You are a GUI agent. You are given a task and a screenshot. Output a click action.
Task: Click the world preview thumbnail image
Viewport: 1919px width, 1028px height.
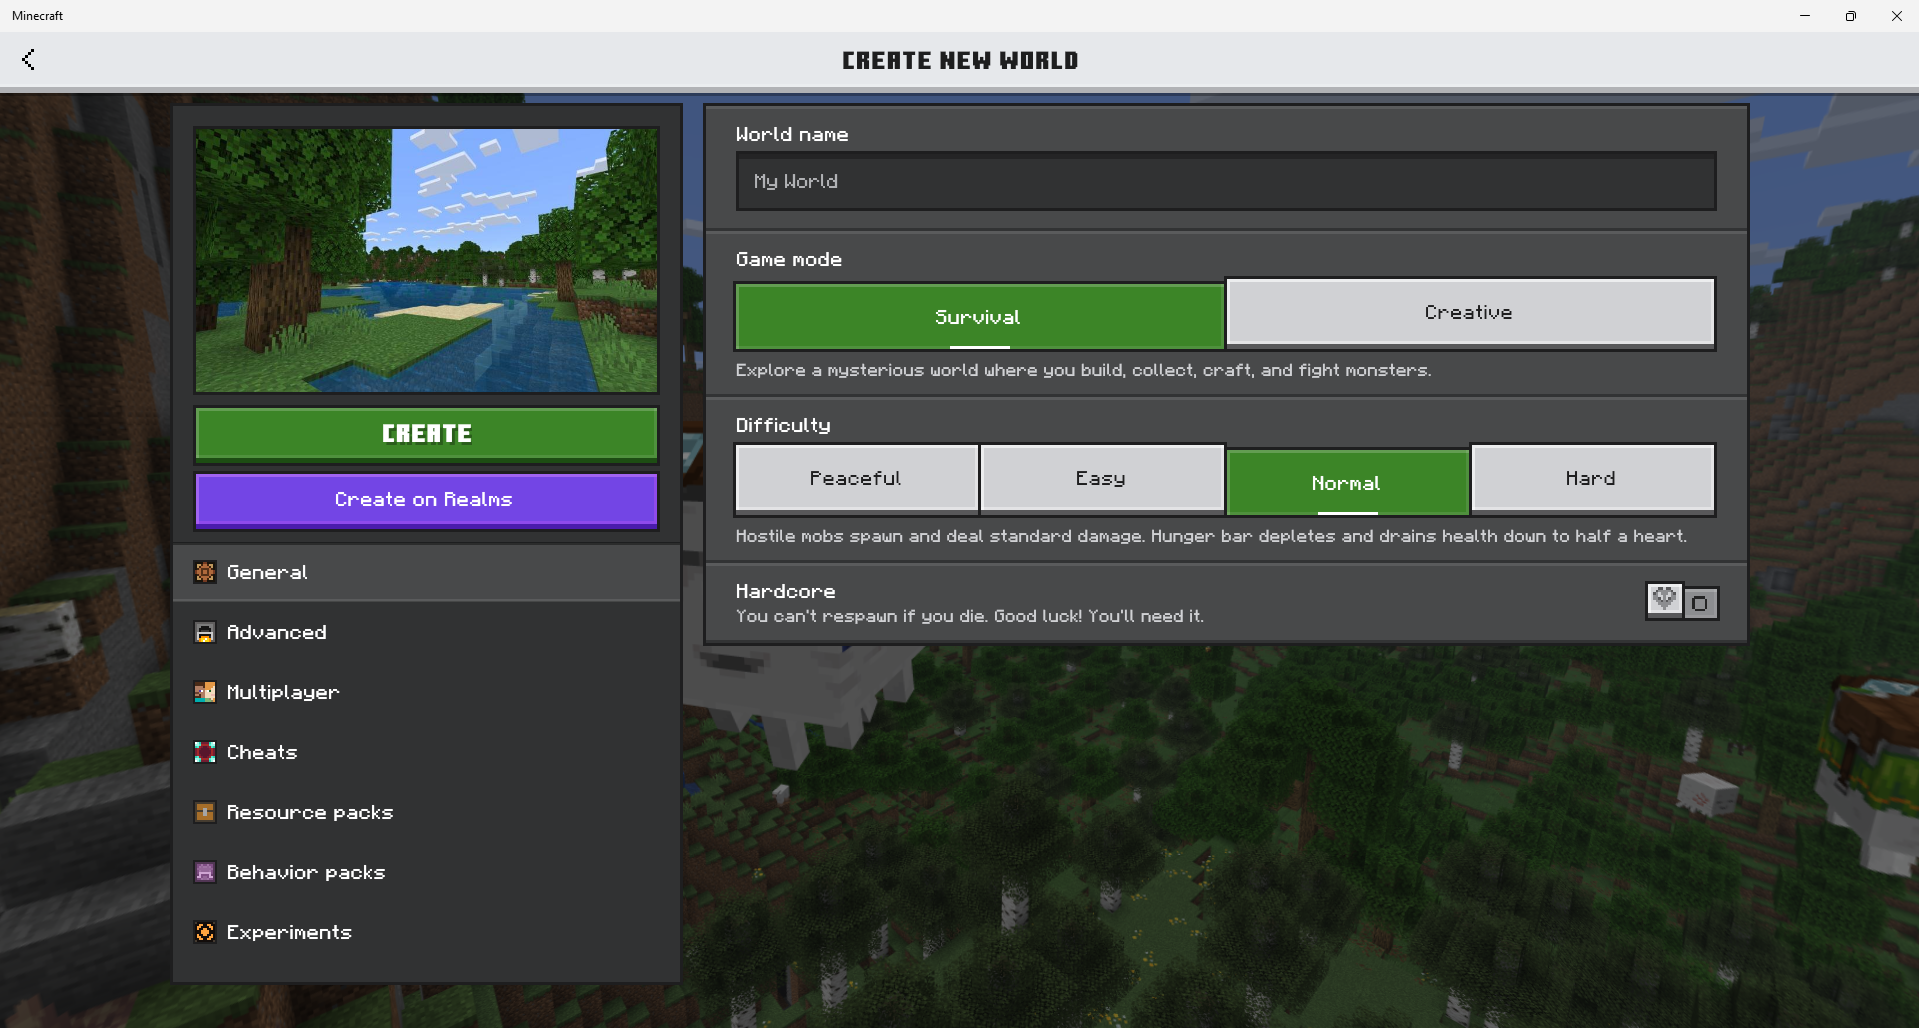click(427, 260)
